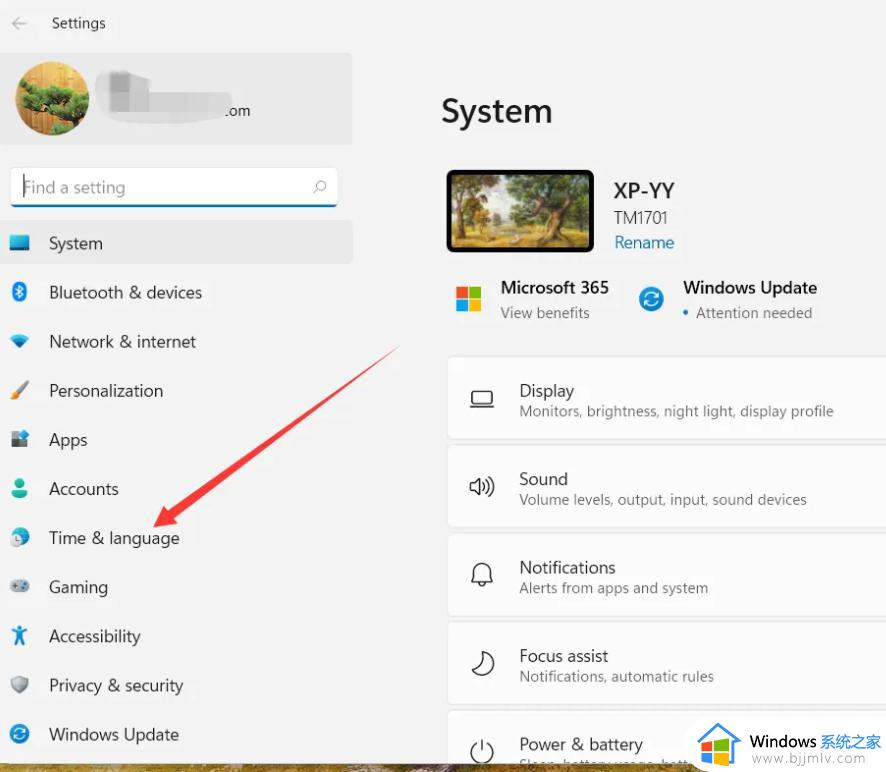
Task: Click the Time & language globe icon
Action: [20, 537]
